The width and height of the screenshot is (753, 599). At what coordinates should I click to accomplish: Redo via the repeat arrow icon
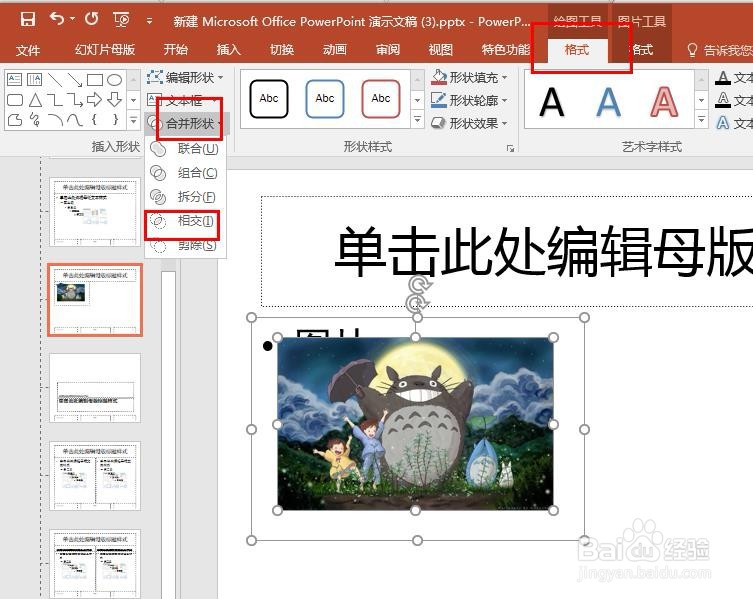pyautogui.click(x=91, y=19)
